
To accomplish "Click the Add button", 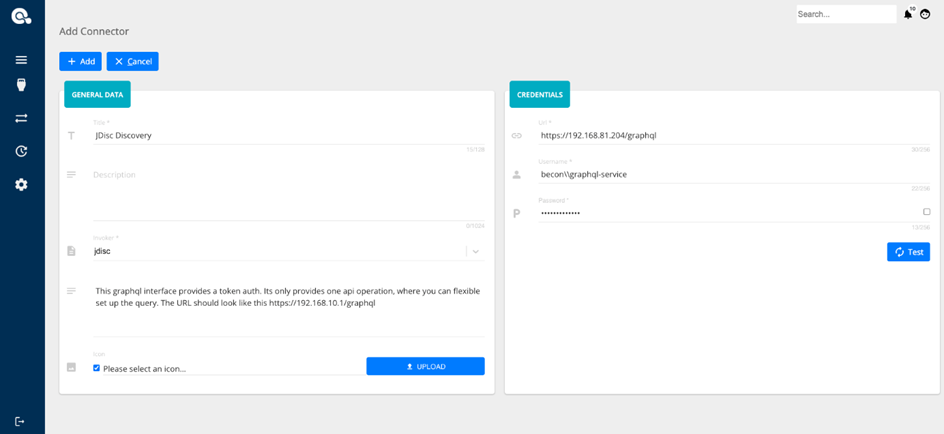I will coord(80,62).
